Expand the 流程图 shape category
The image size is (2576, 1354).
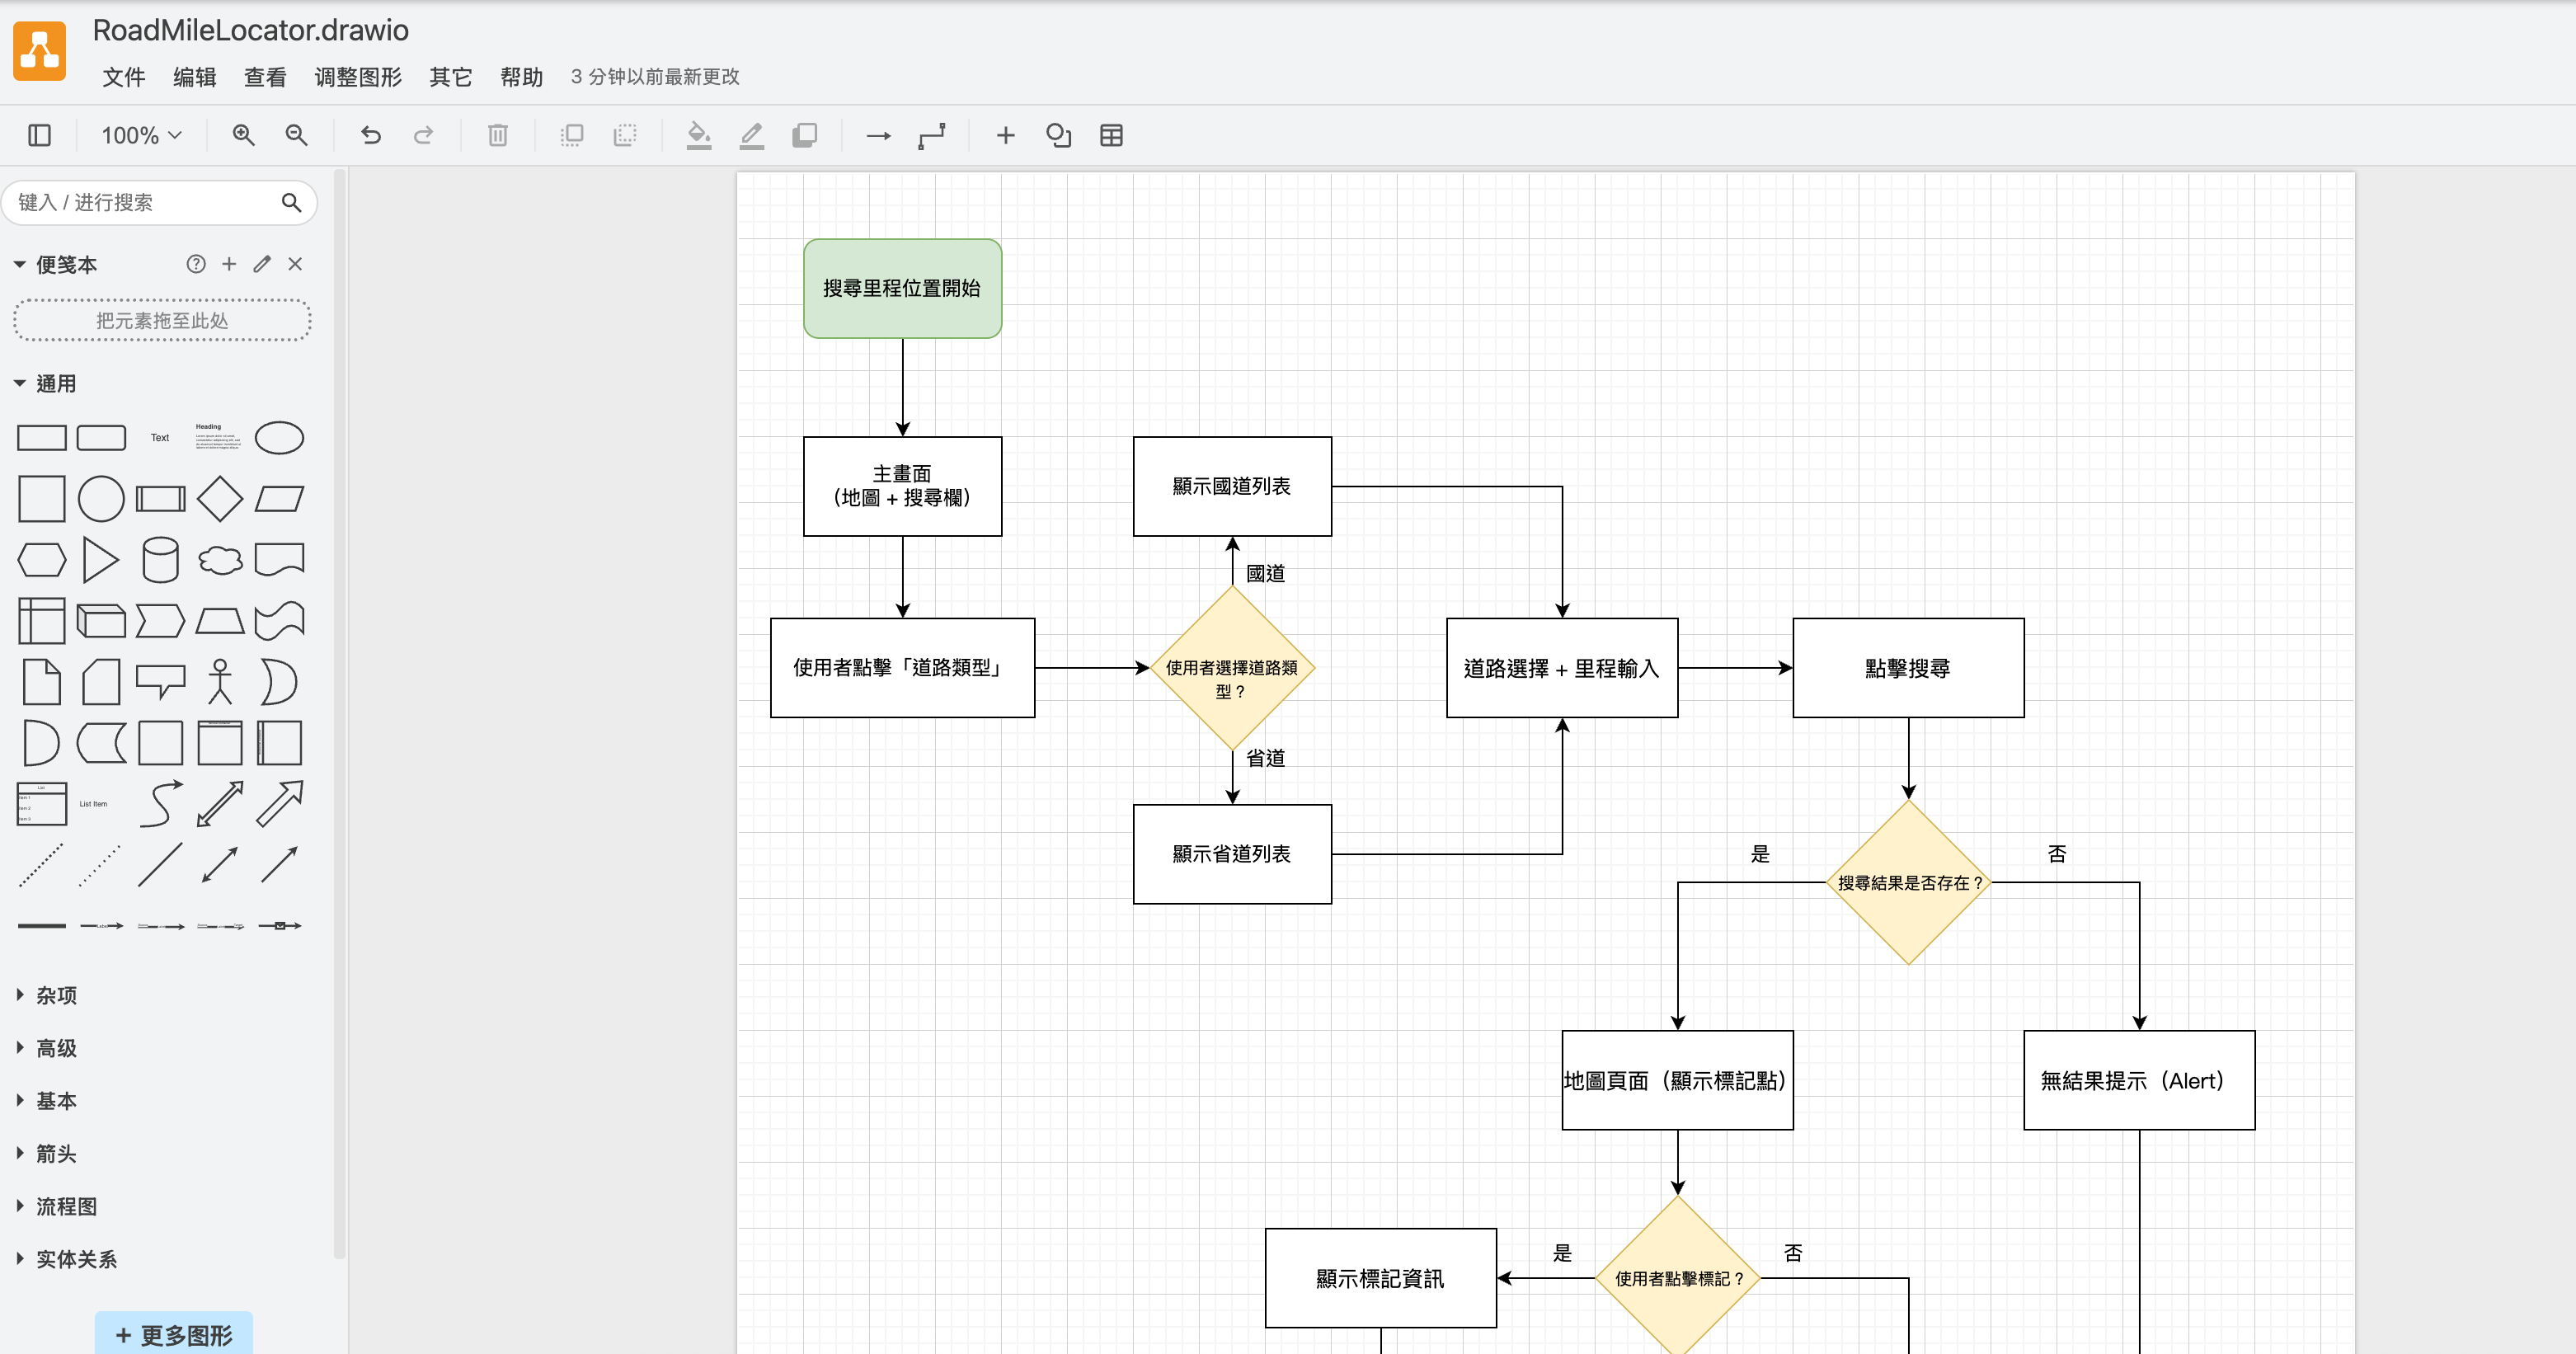[66, 1206]
